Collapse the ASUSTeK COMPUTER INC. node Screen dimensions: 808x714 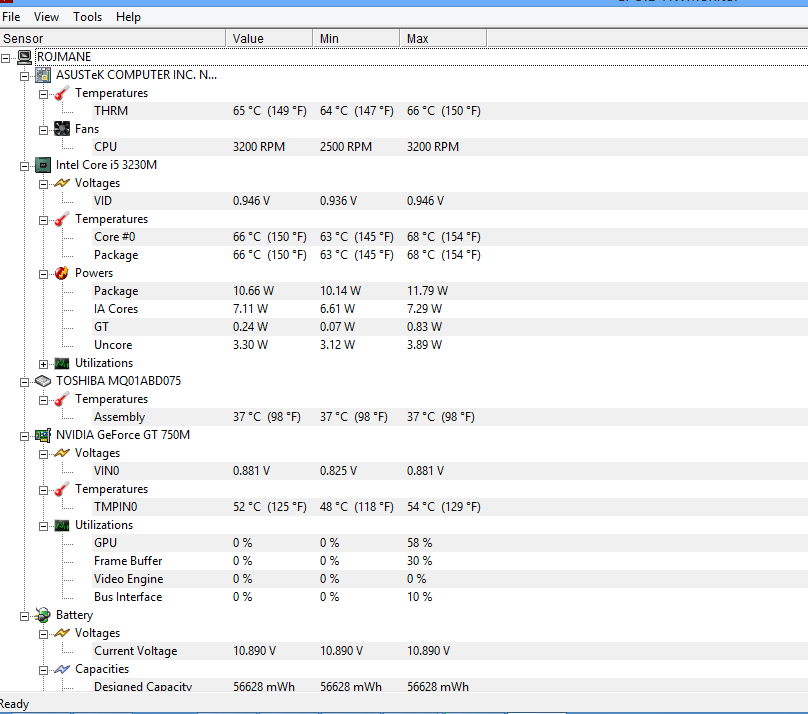point(24,76)
